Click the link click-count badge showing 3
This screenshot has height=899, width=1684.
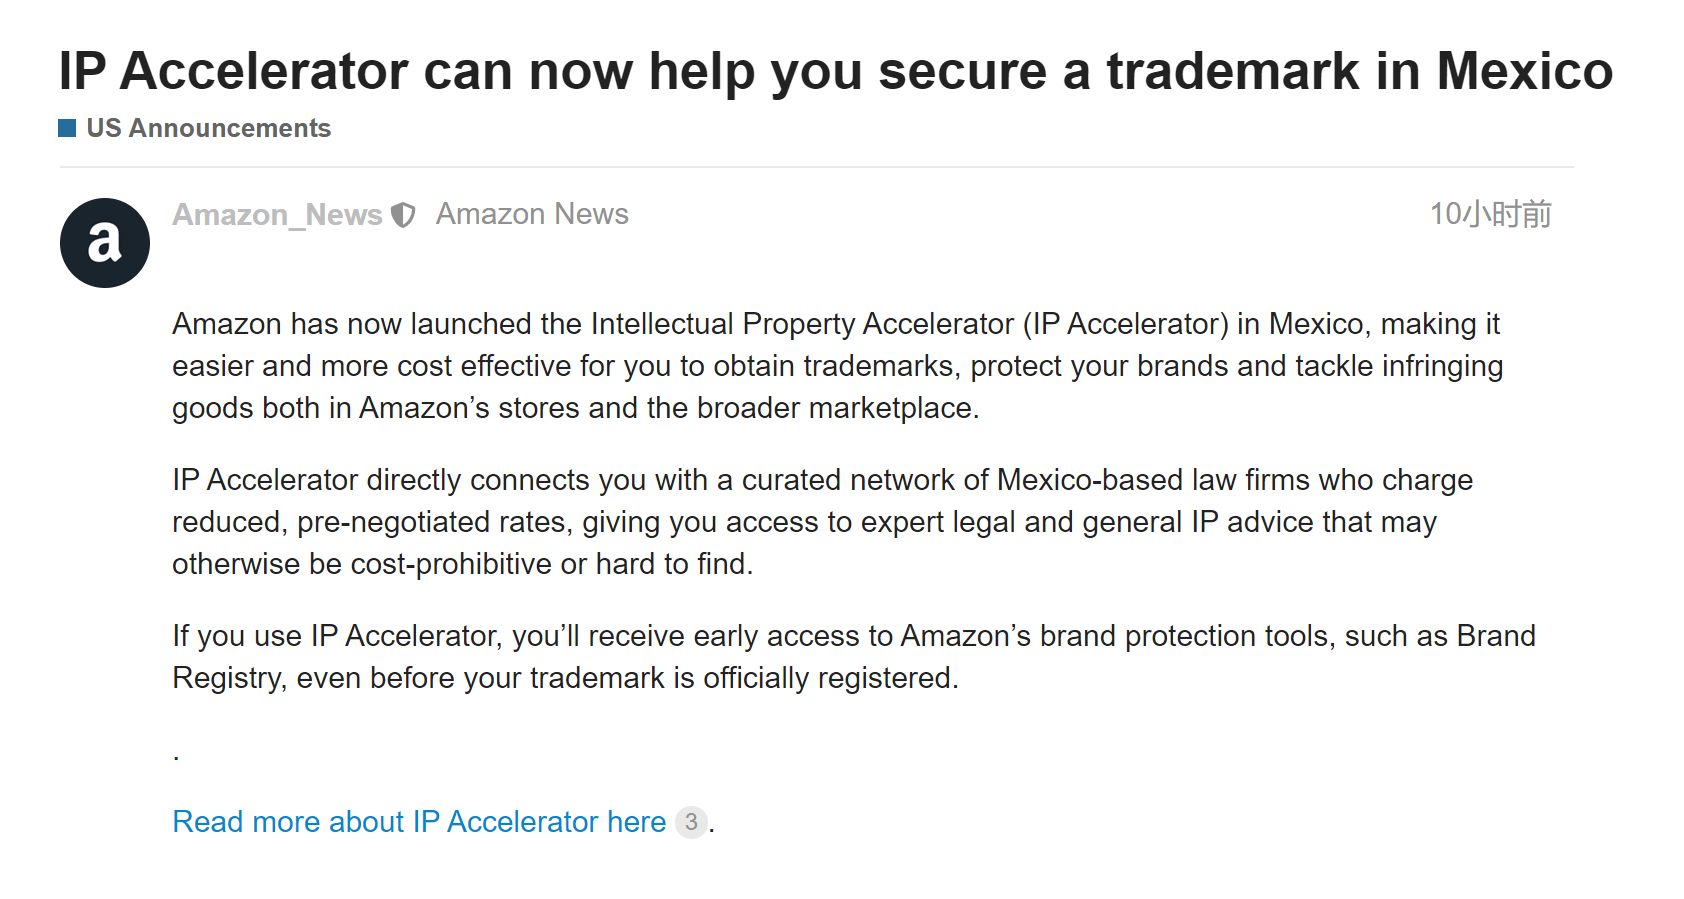pos(691,822)
